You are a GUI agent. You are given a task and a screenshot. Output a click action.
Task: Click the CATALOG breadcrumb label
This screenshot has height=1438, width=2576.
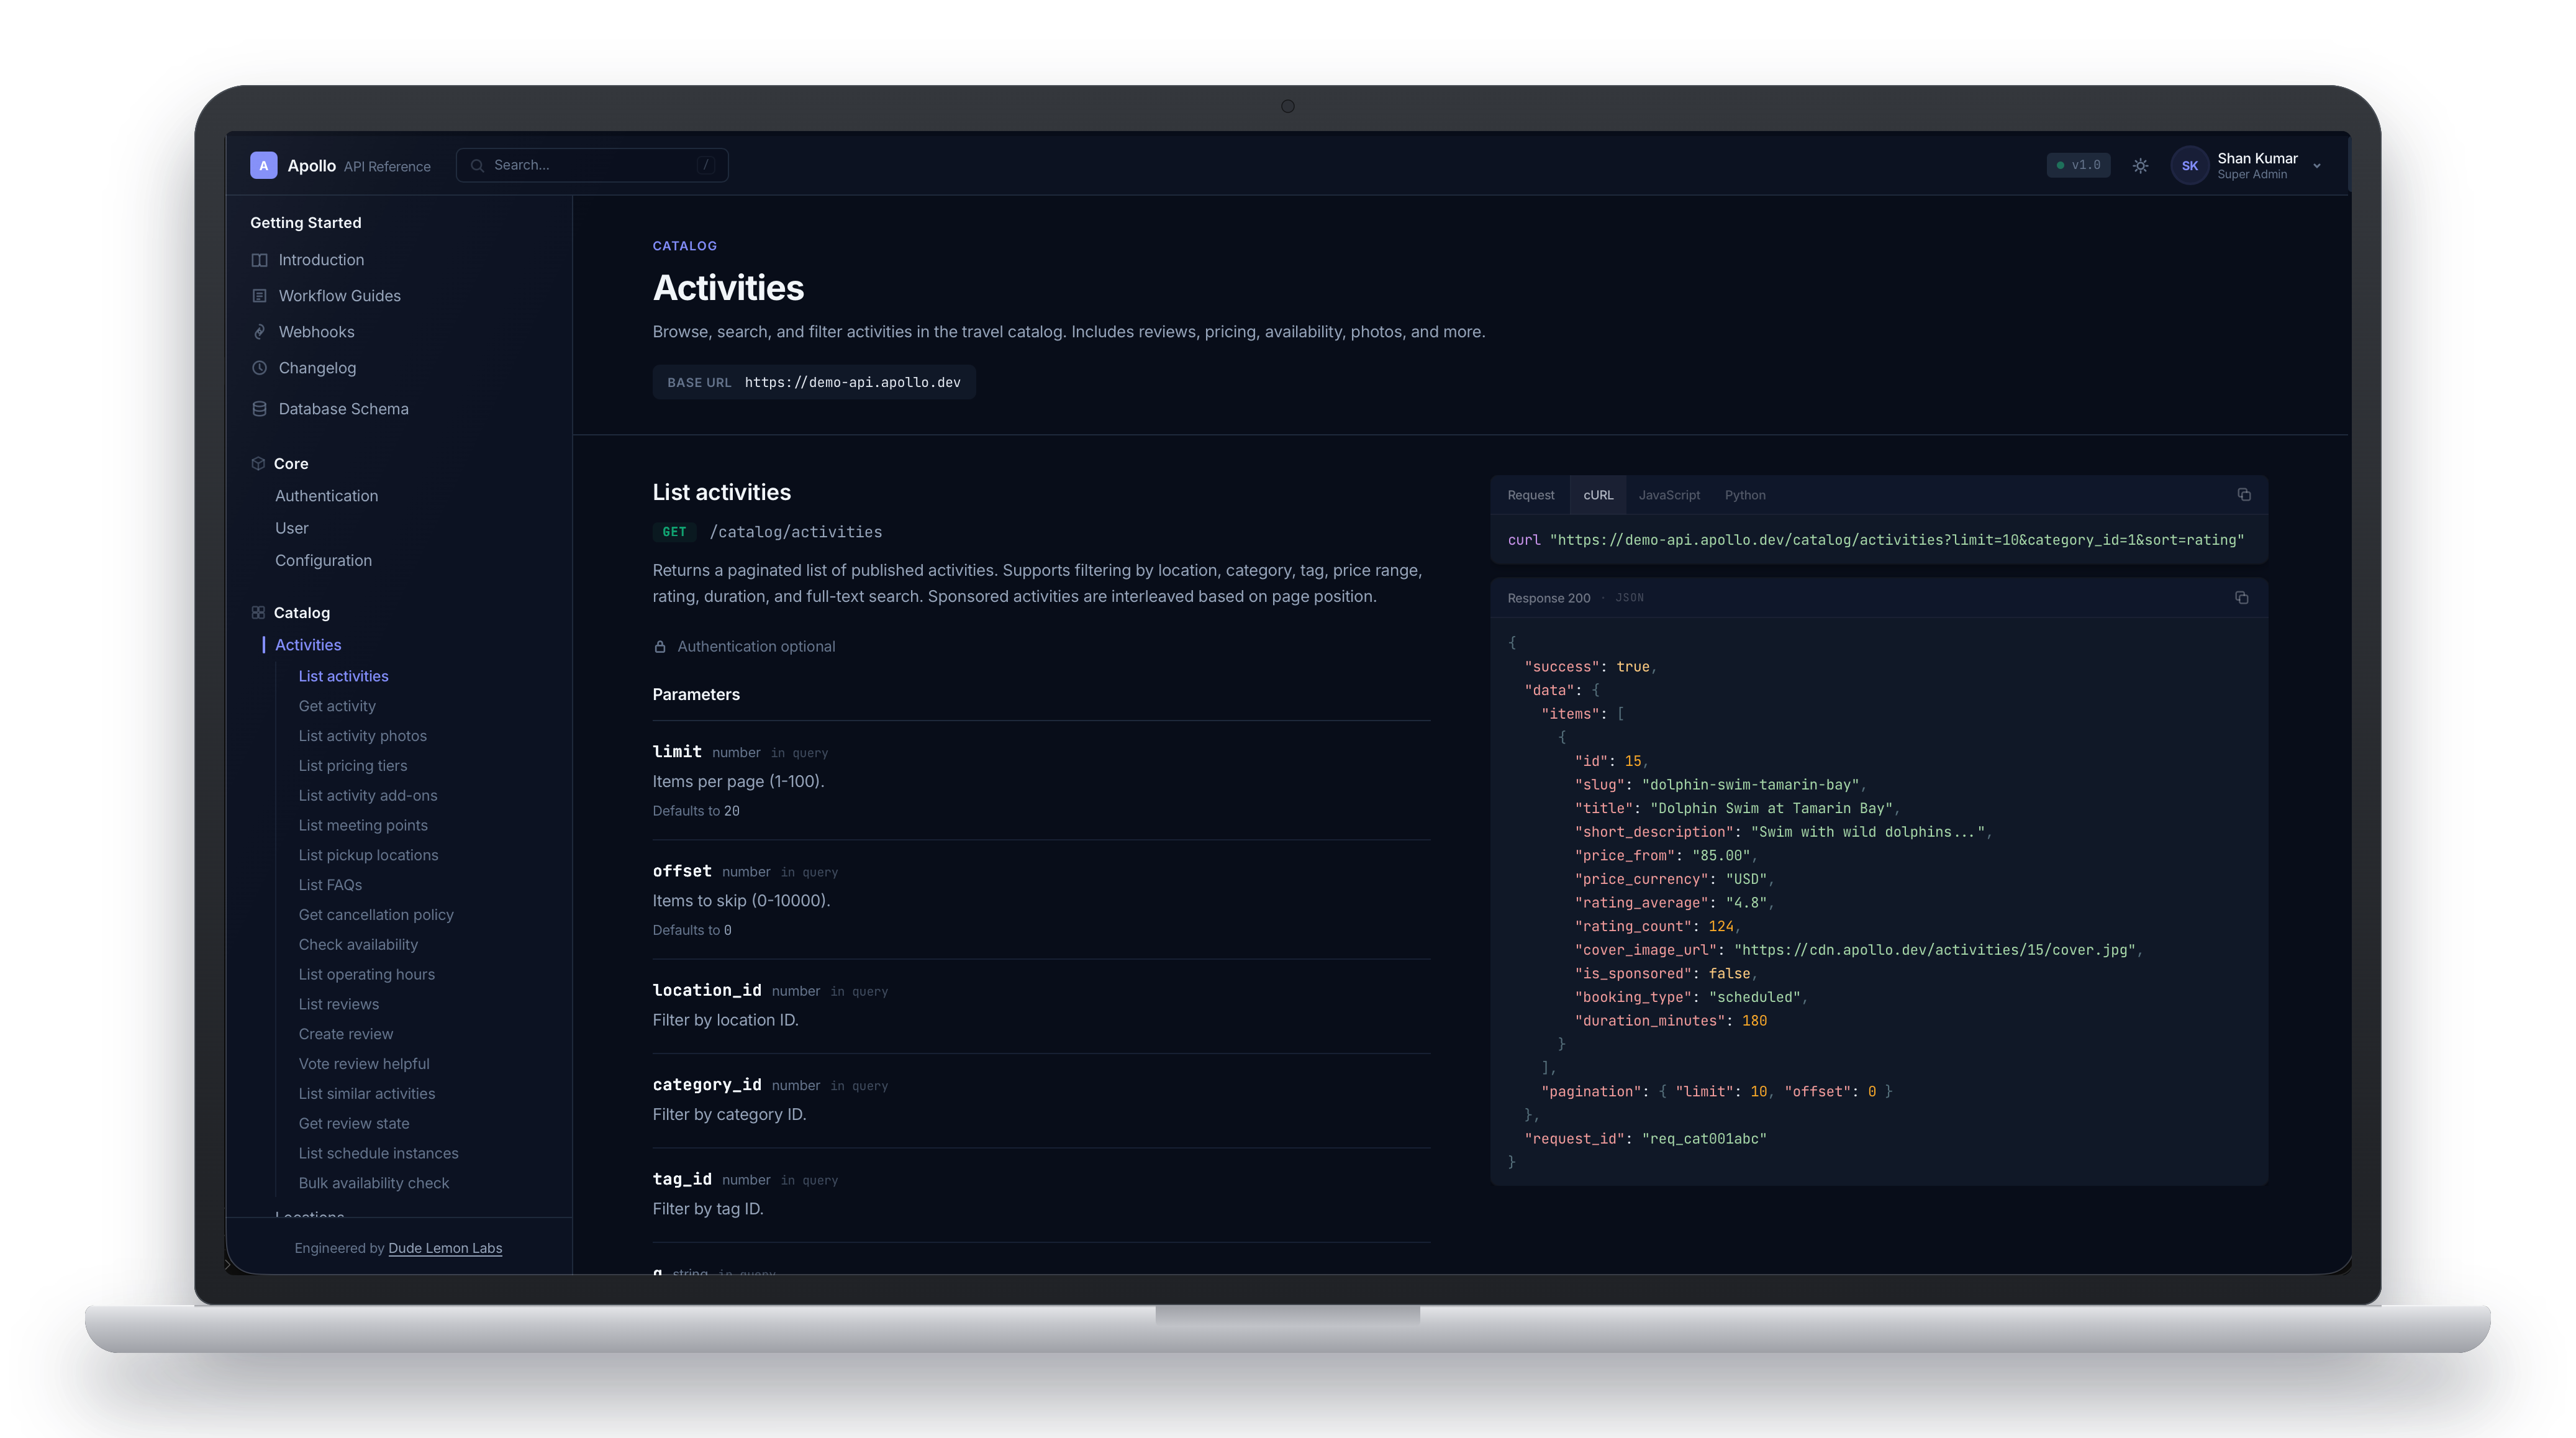click(685, 246)
